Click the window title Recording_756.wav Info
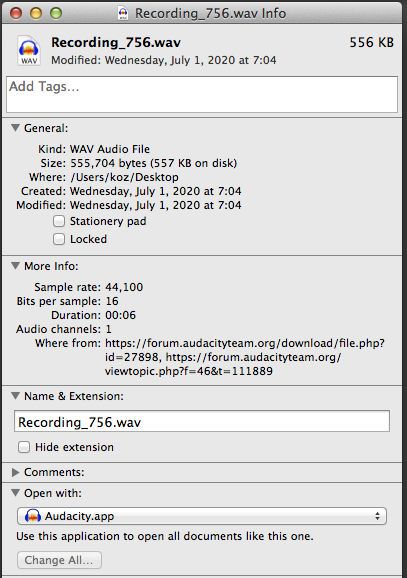407x578 pixels. [211, 13]
